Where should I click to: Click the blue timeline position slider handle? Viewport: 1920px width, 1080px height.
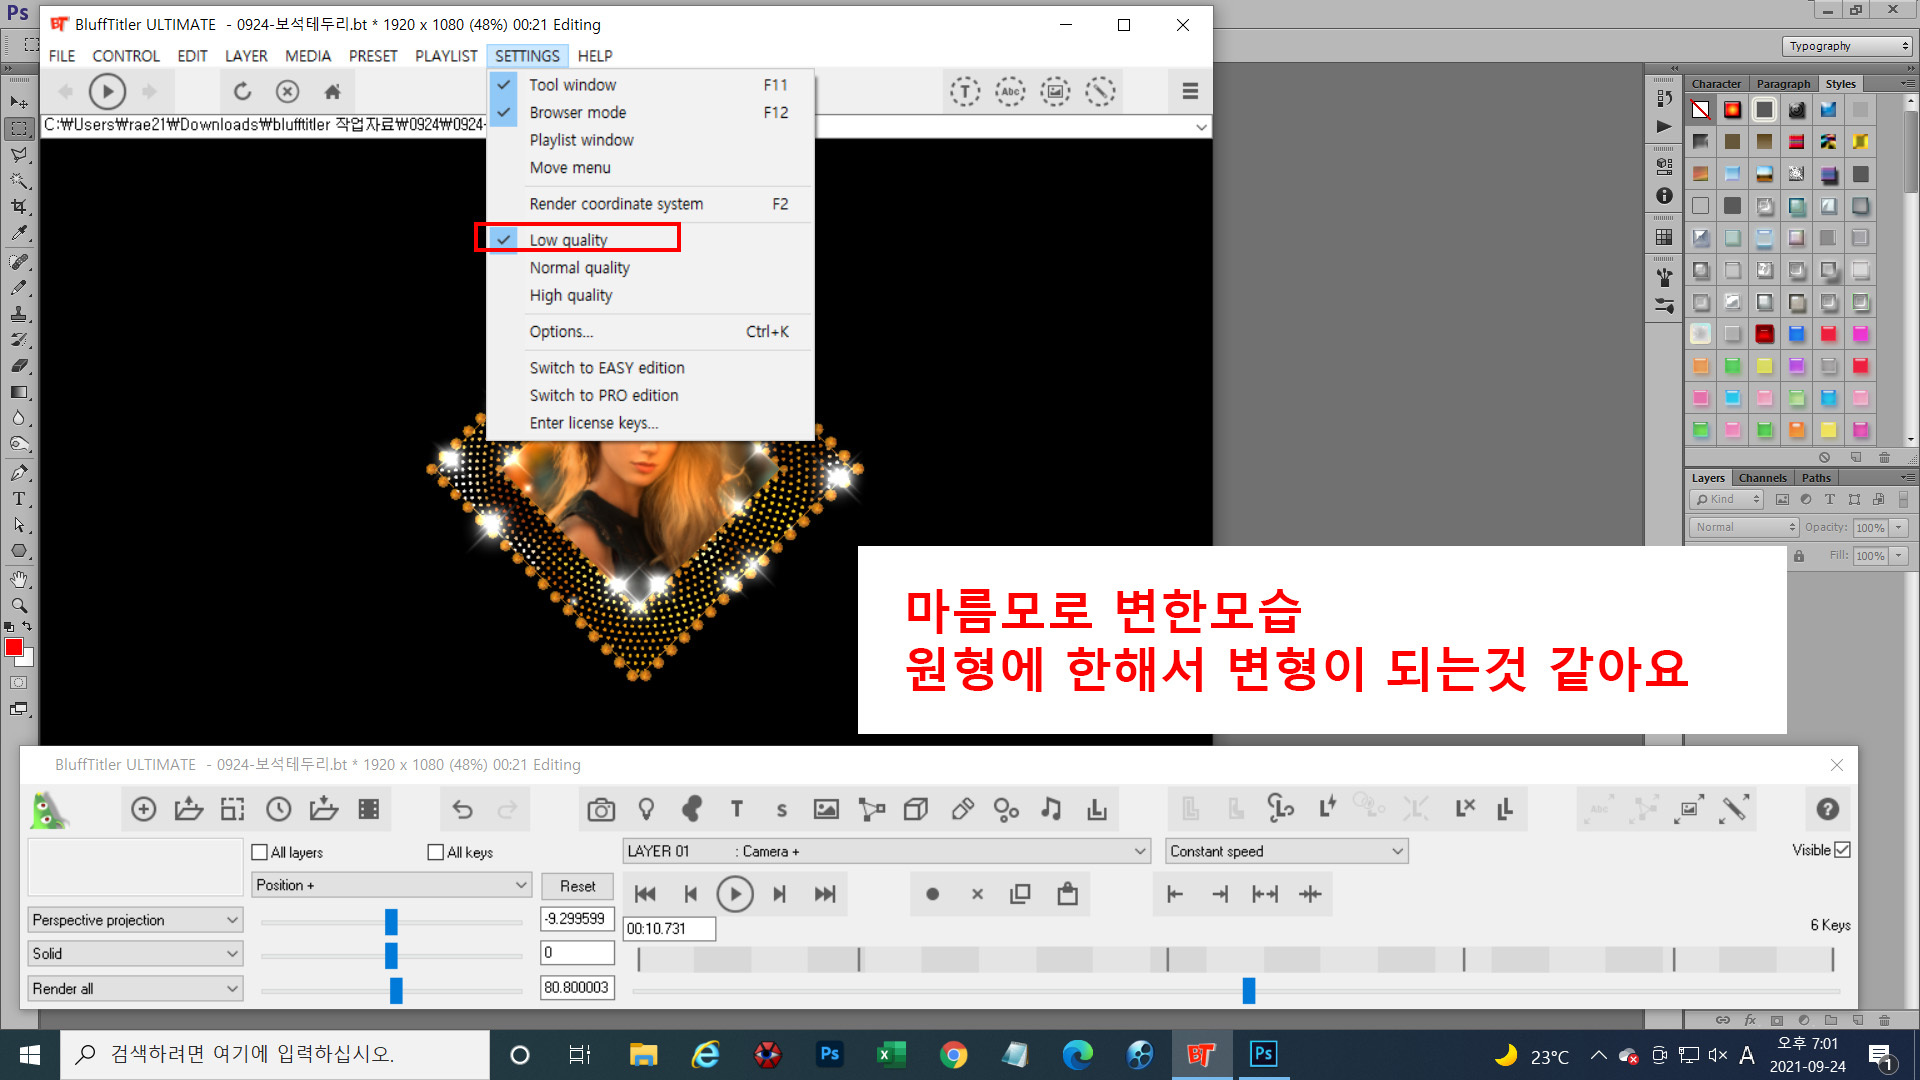pyautogui.click(x=1249, y=991)
